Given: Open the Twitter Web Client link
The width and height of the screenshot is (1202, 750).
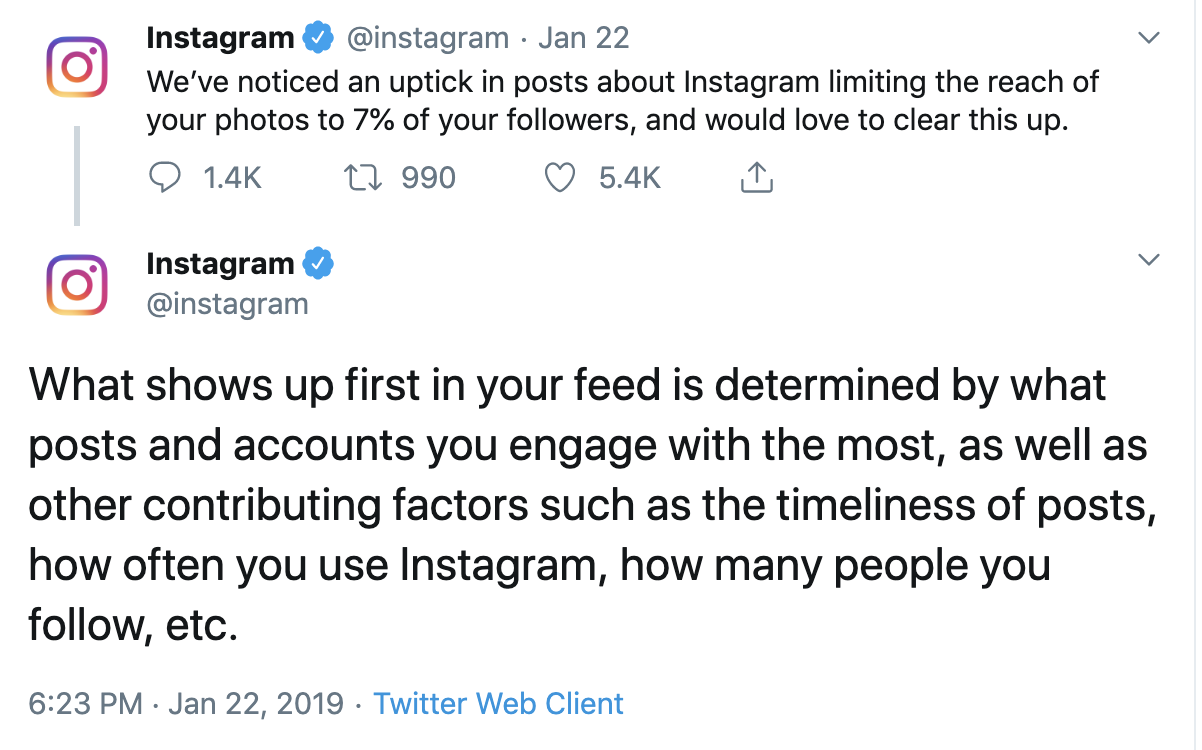Looking at the screenshot, I should coord(498,703).
